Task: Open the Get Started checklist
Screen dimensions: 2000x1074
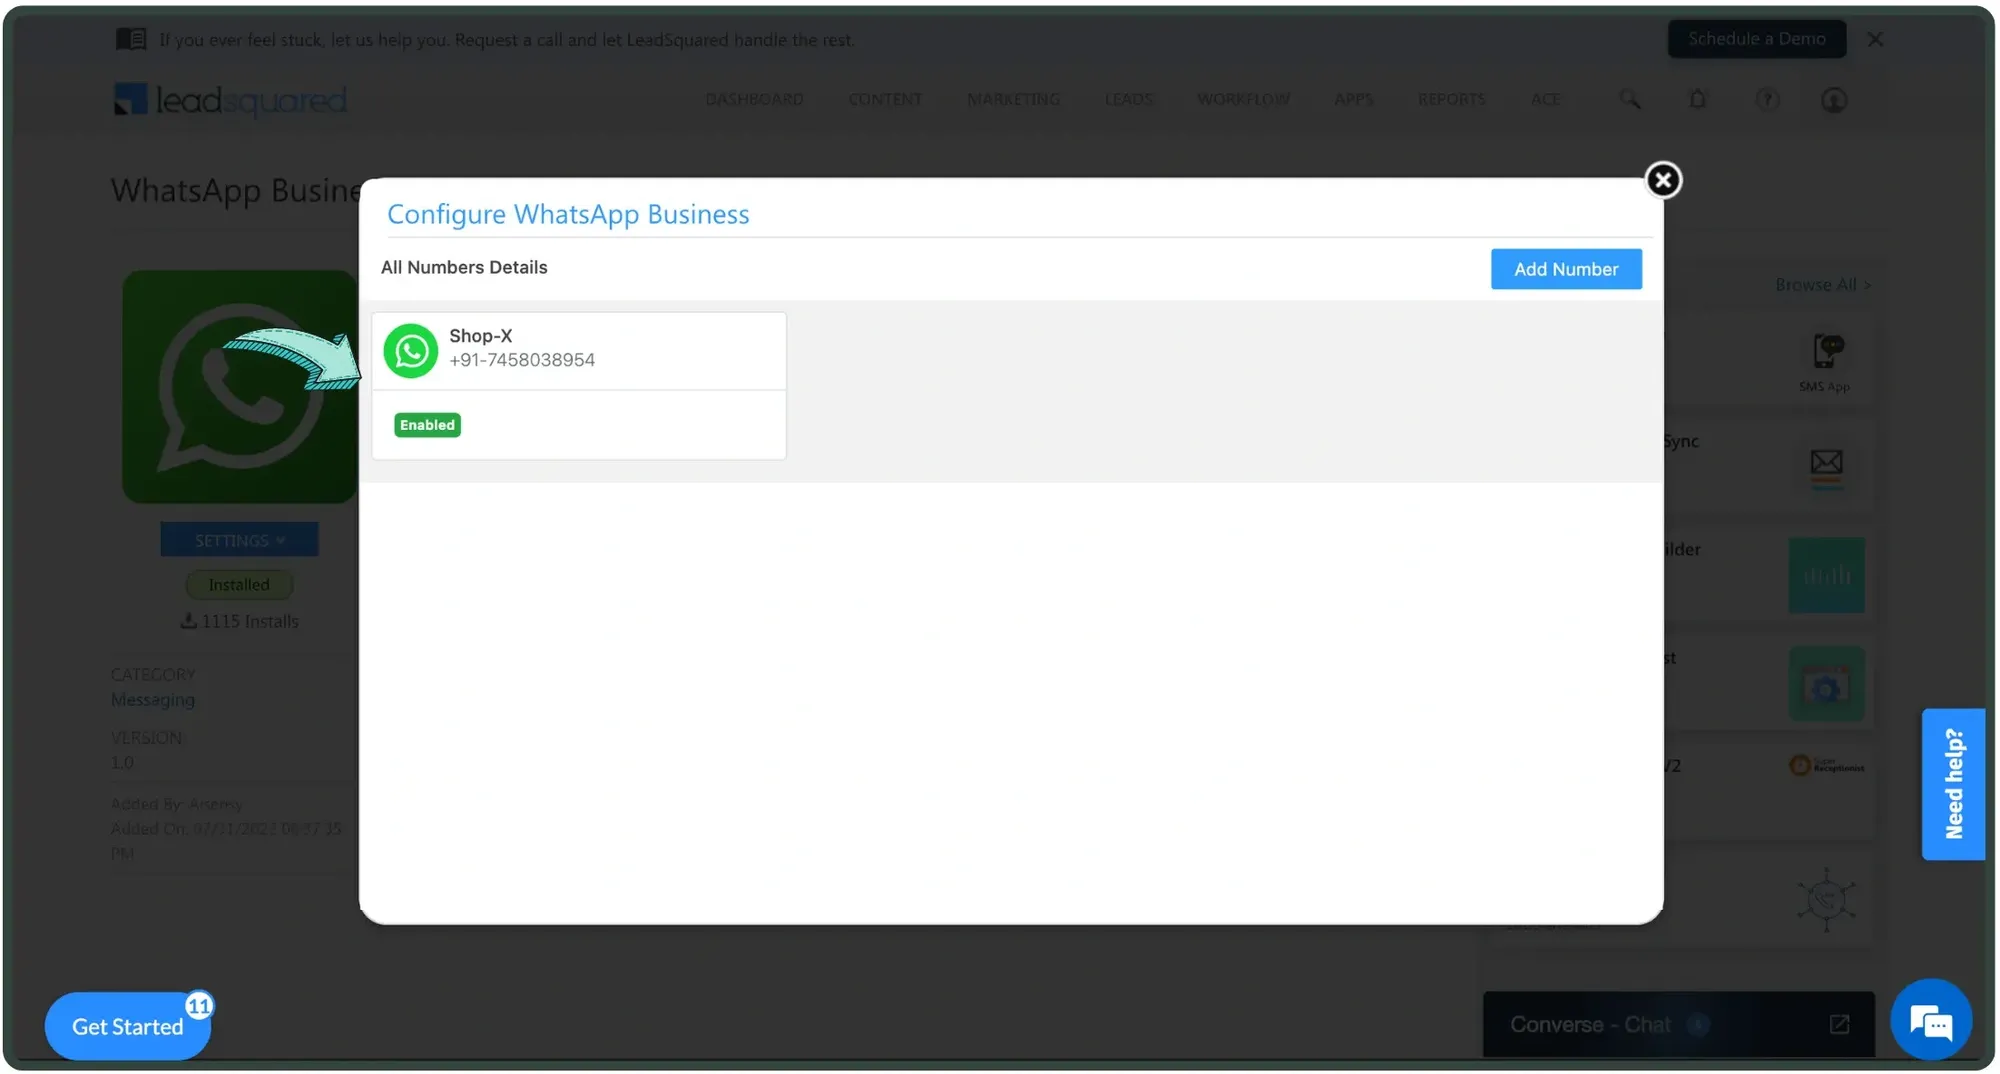Action: pos(128,1026)
